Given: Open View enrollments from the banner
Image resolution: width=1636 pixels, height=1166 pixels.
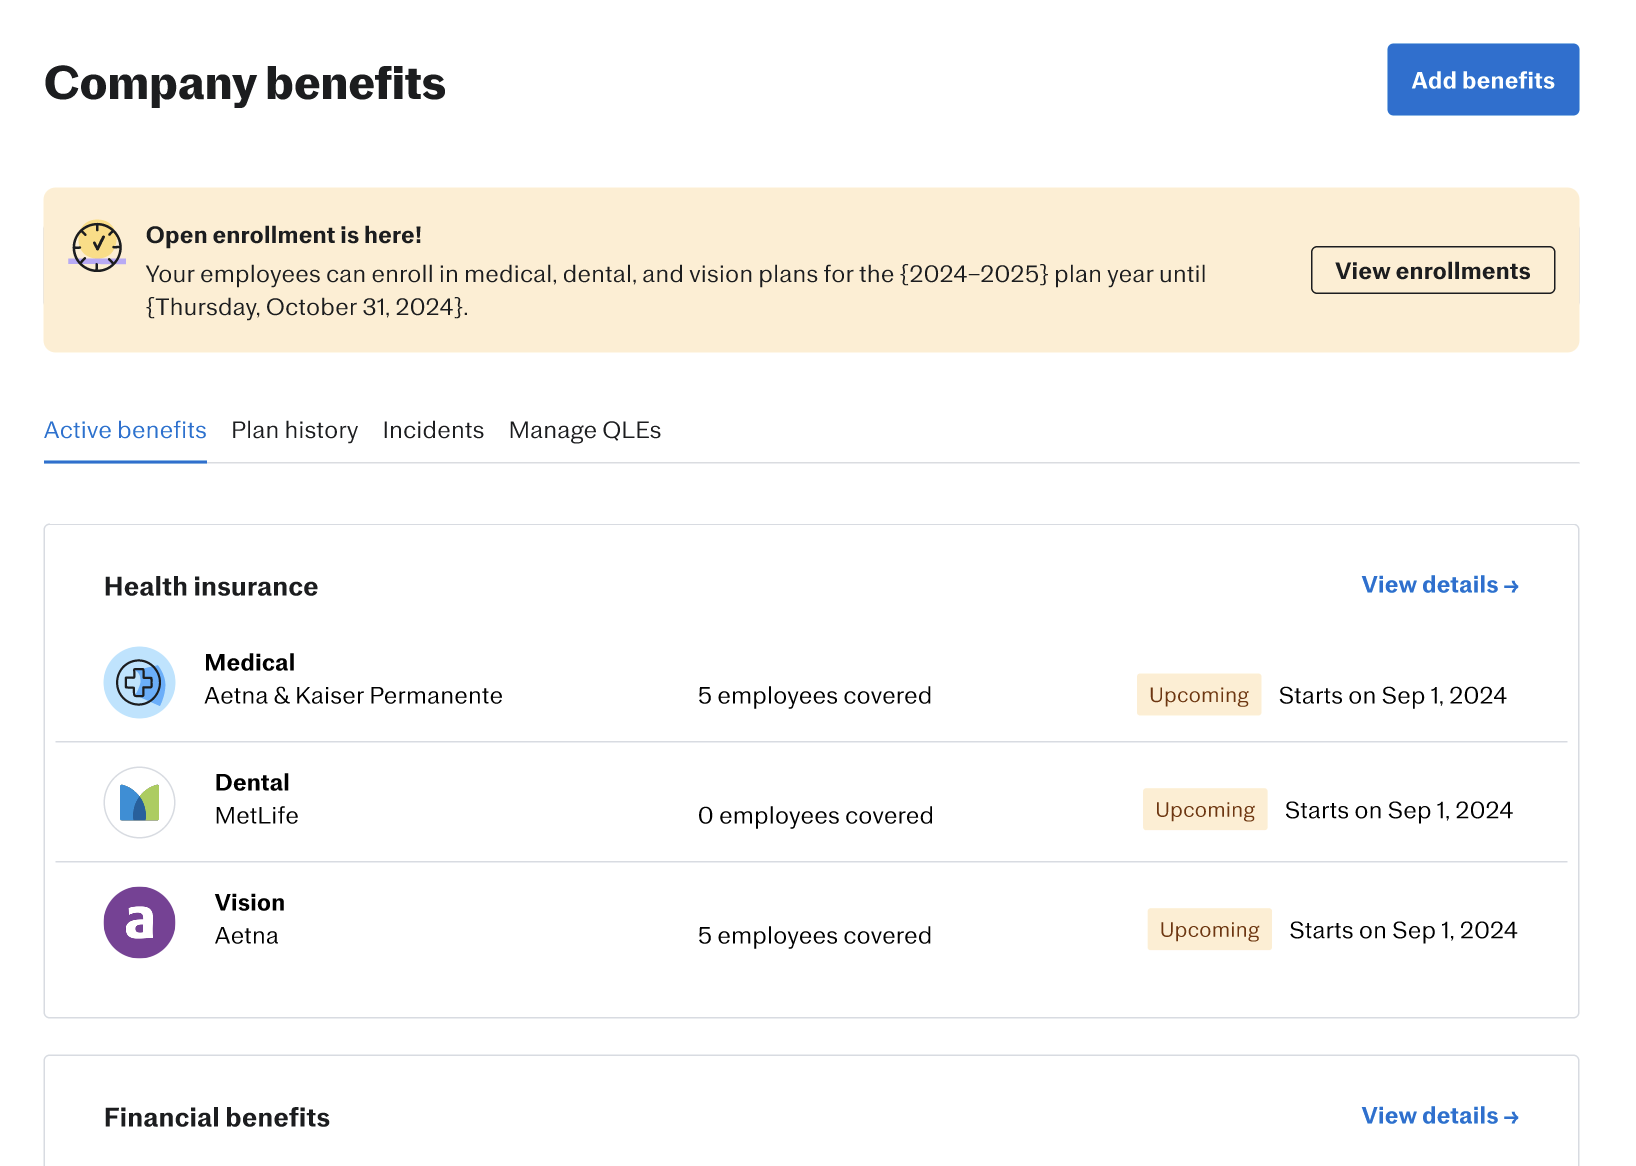Looking at the screenshot, I should (x=1432, y=271).
